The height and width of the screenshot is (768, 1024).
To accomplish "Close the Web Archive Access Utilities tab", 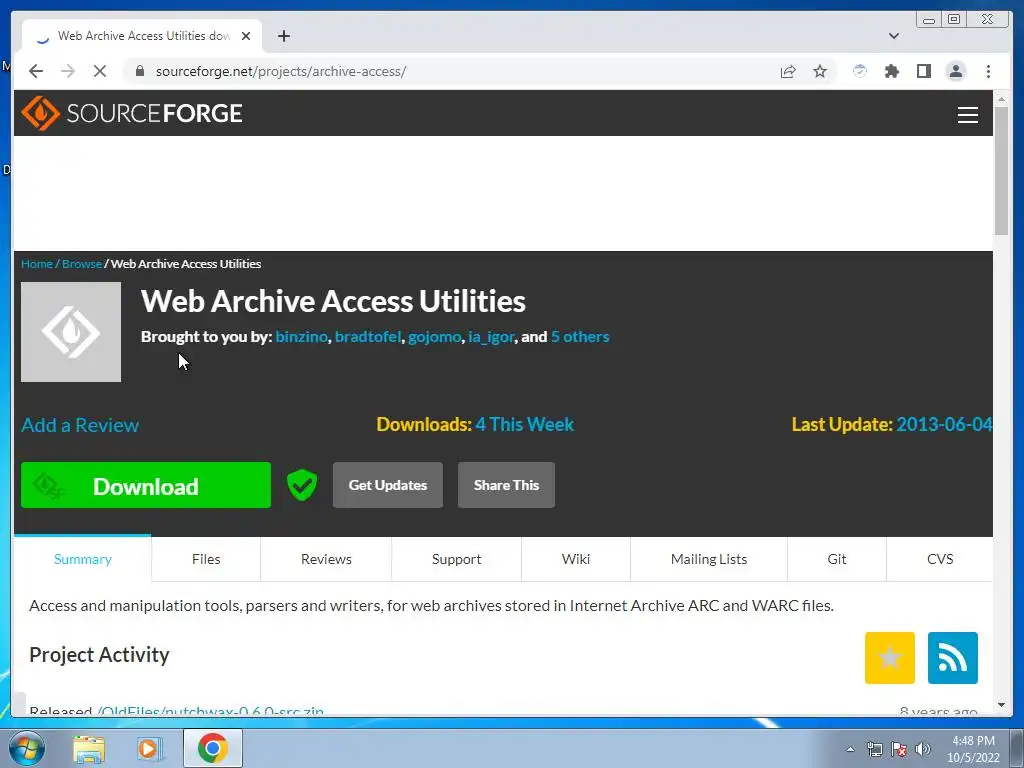I will [246, 36].
